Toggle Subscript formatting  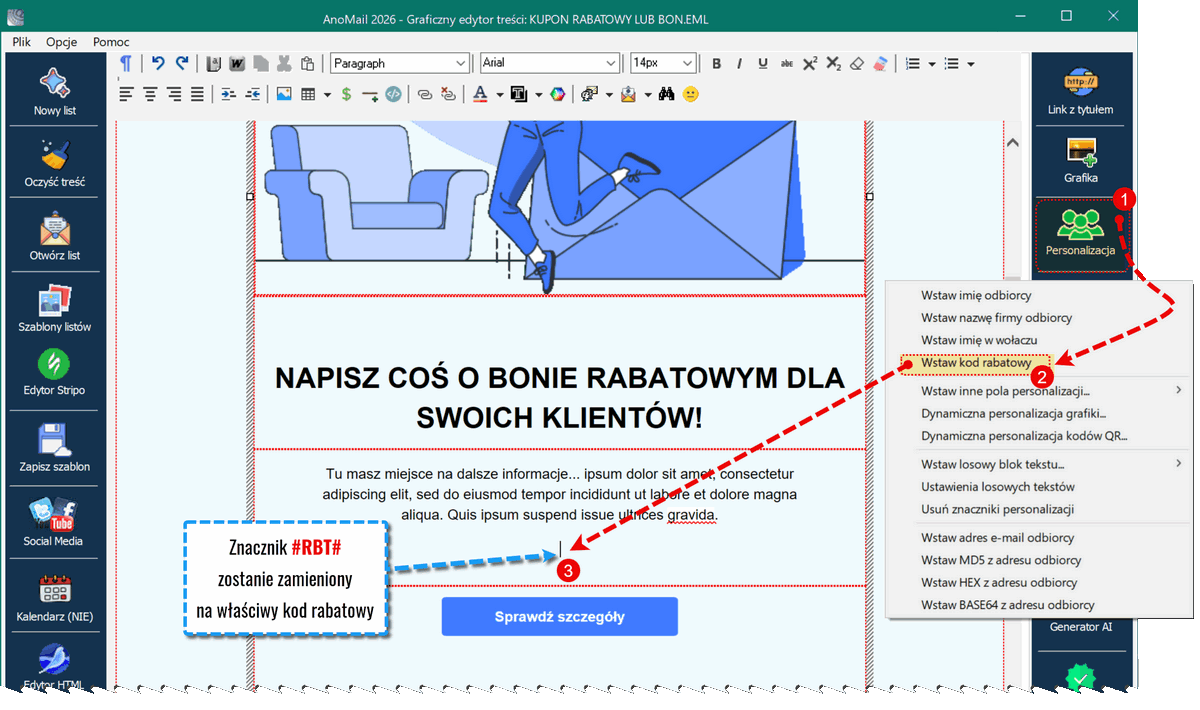pyautogui.click(x=833, y=63)
